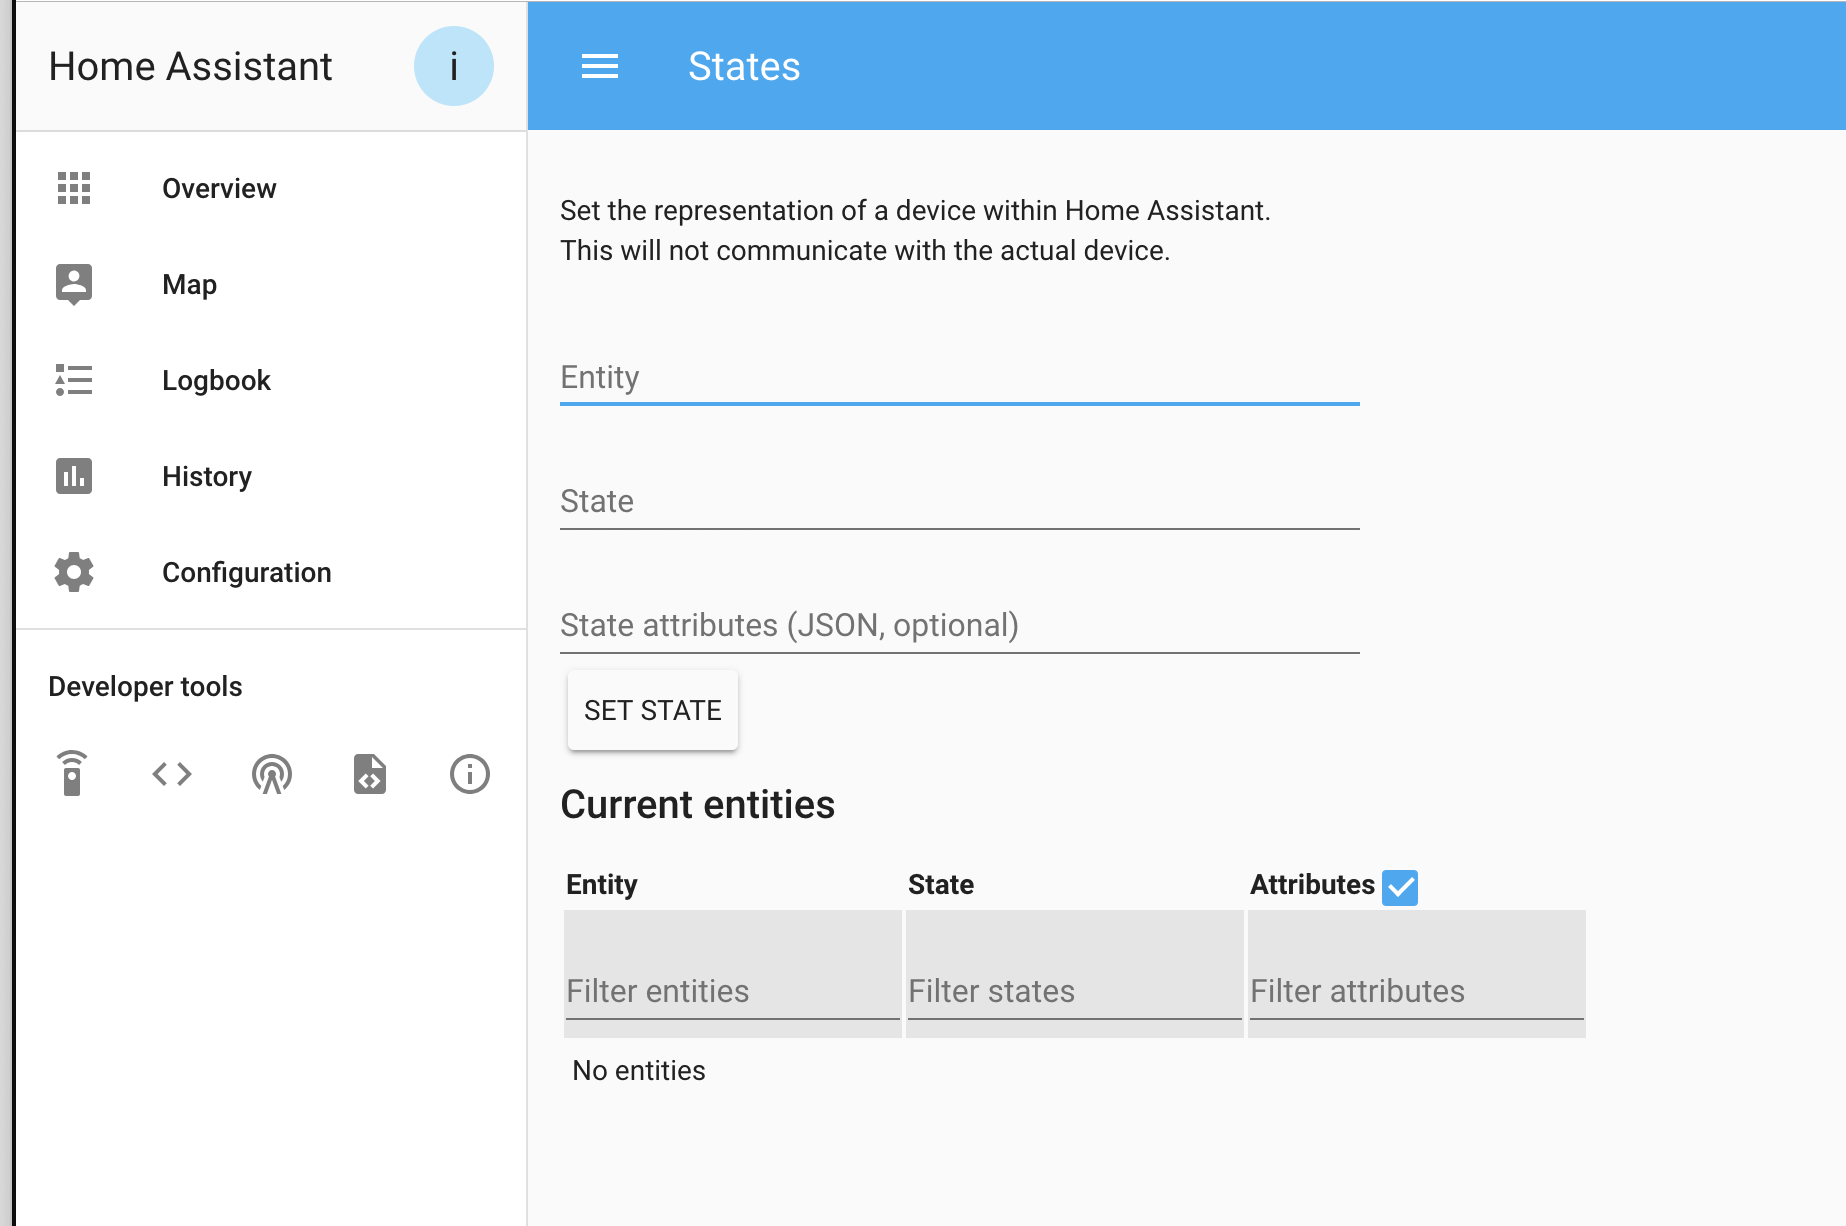The width and height of the screenshot is (1846, 1226).
Task: Click Home Assistant title in sidebar
Action: [x=191, y=66]
